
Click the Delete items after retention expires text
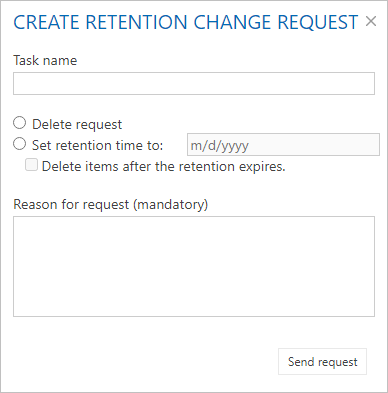pos(163,166)
